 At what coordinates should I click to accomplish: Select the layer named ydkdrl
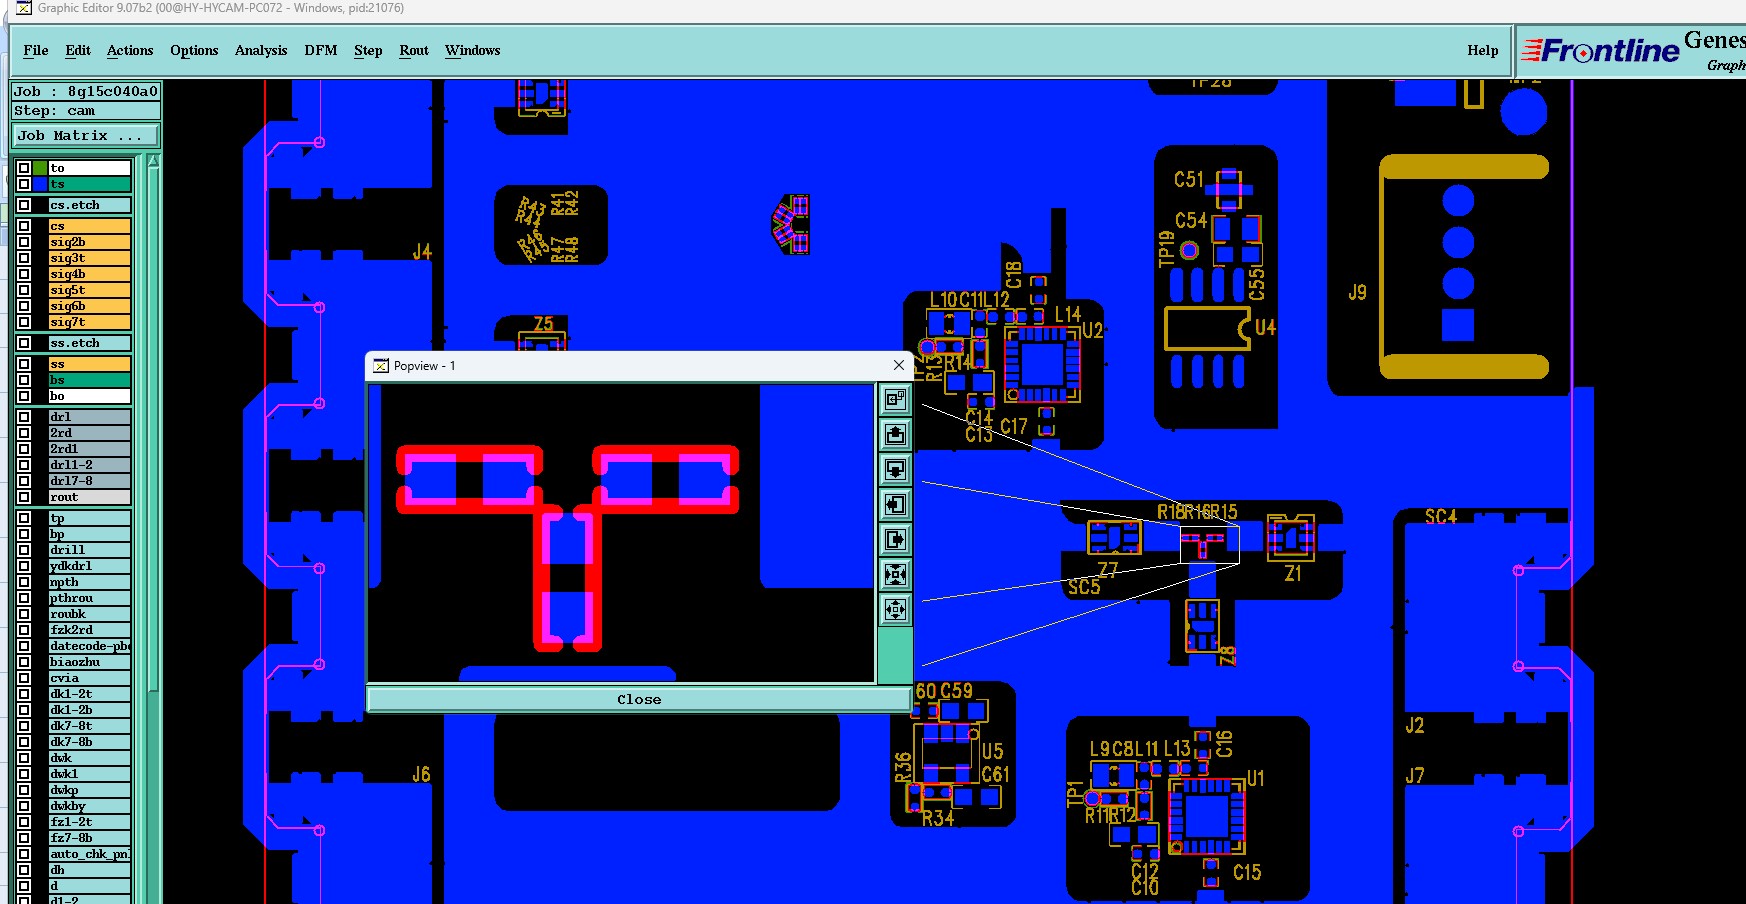(x=90, y=566)
